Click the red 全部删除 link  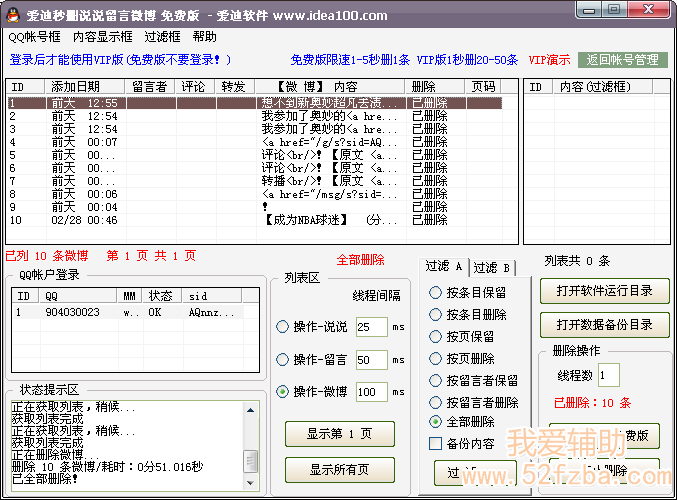[361, 260]
